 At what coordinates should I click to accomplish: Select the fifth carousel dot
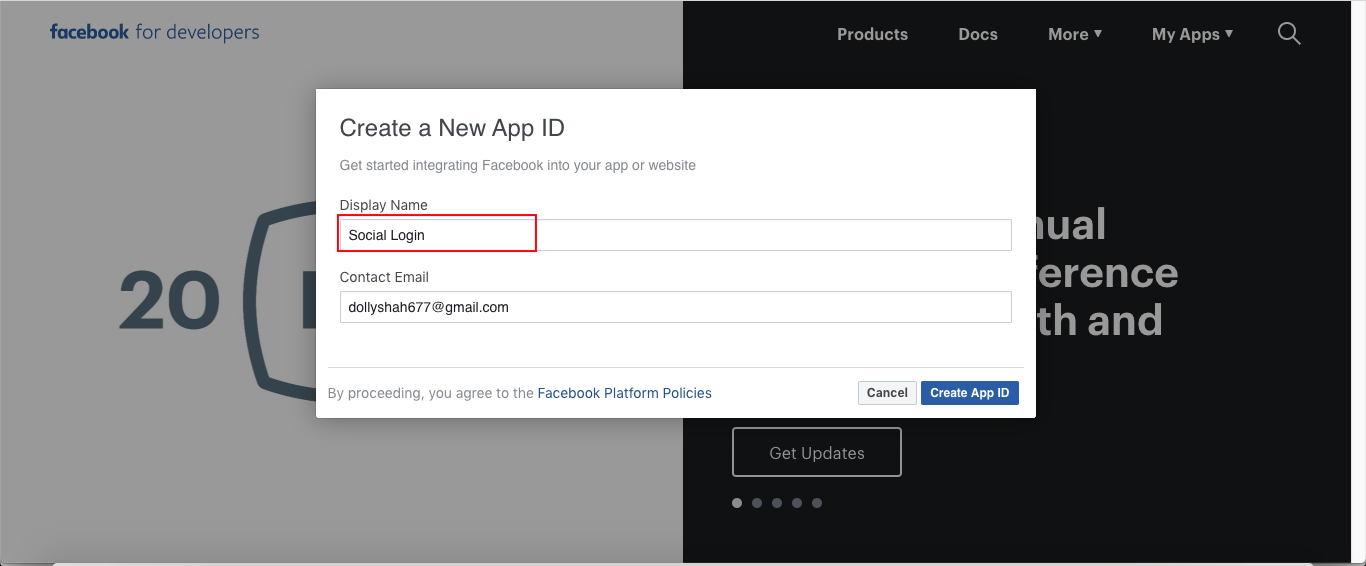(x=817, y=503)
